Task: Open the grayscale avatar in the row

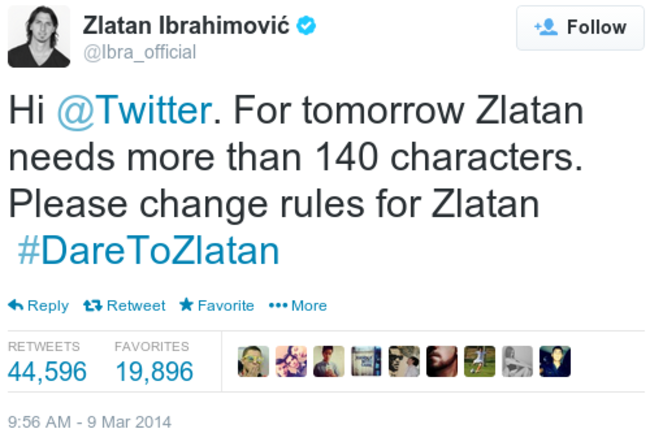Action: [x=517, y=362]
